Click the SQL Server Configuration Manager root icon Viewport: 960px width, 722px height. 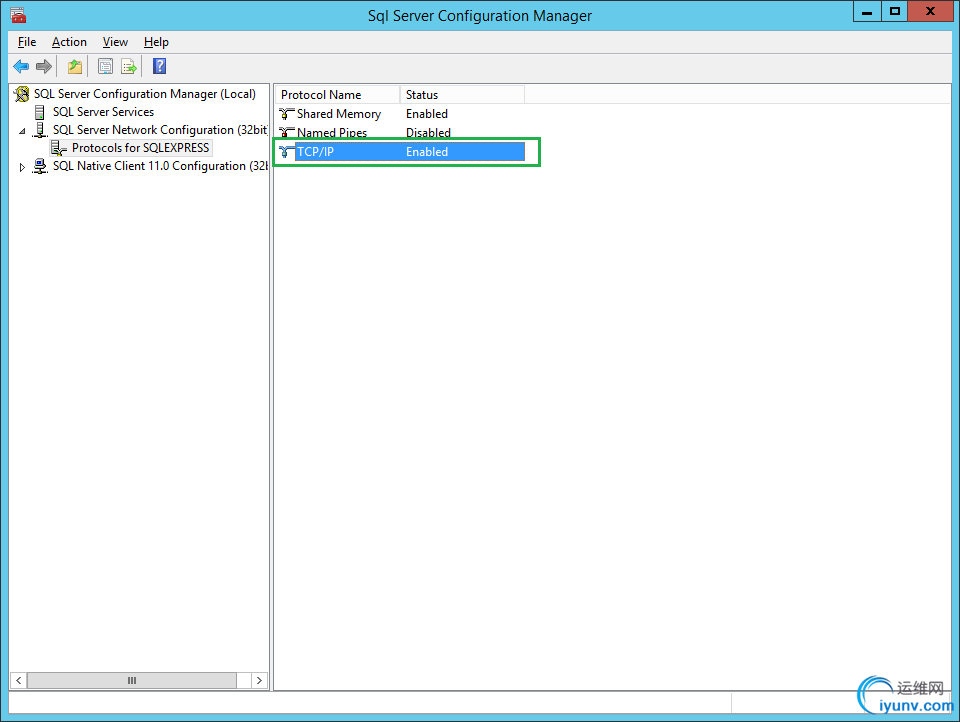point(21,94)
